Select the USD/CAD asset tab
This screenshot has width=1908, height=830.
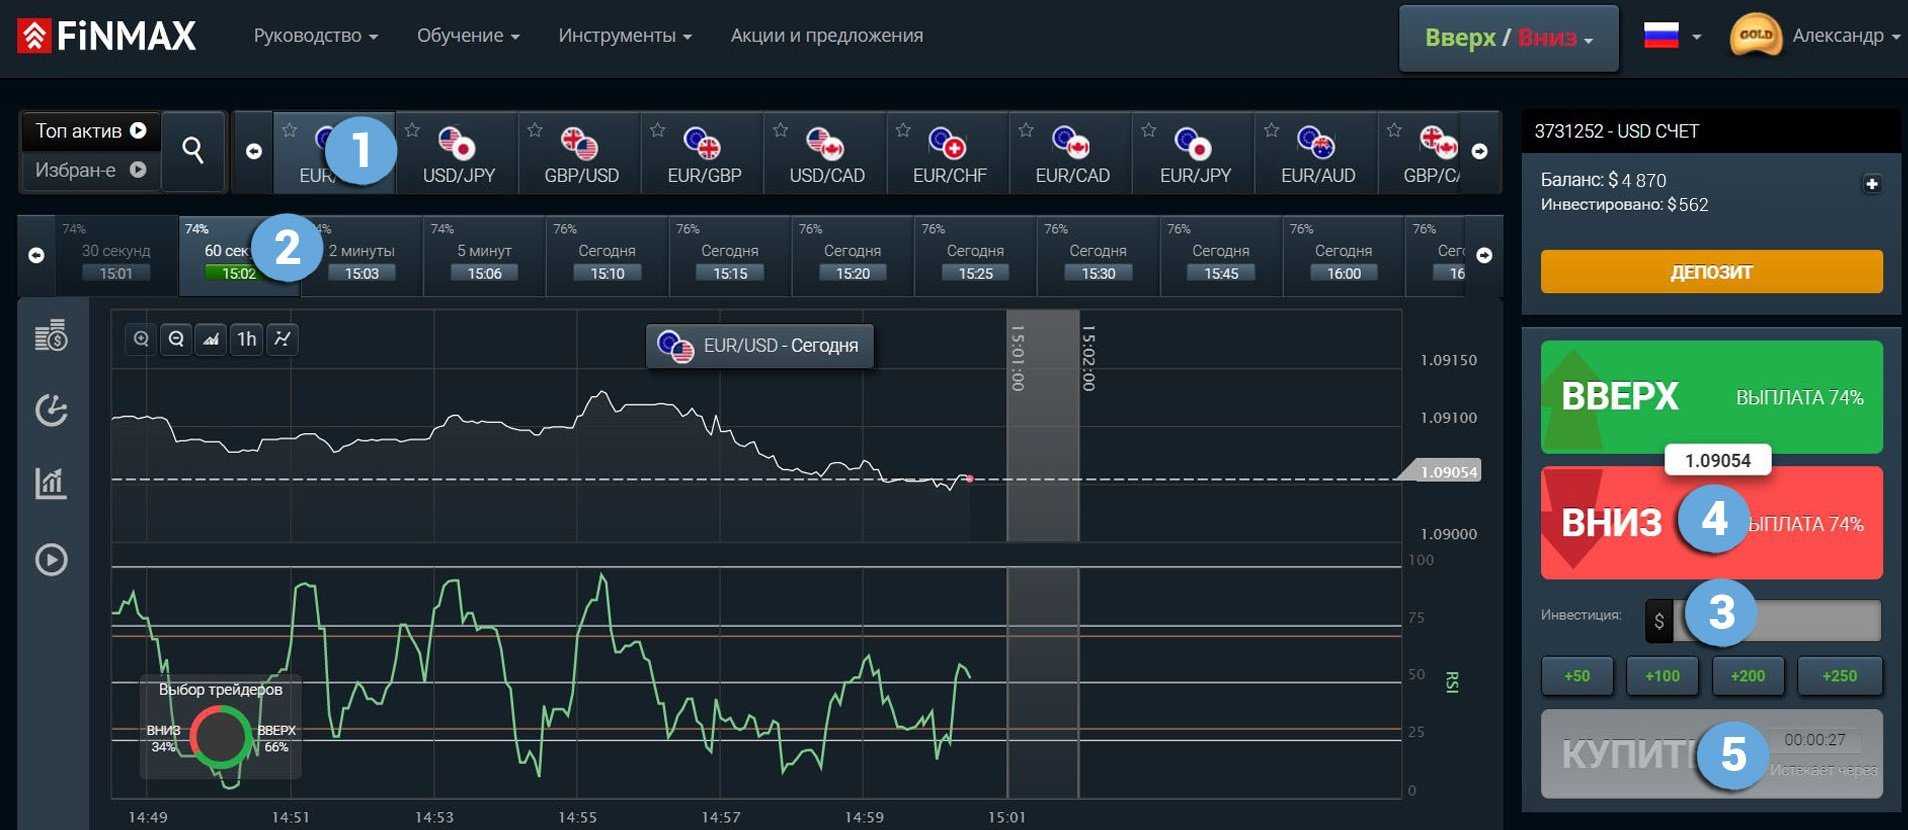coord(826,154)
